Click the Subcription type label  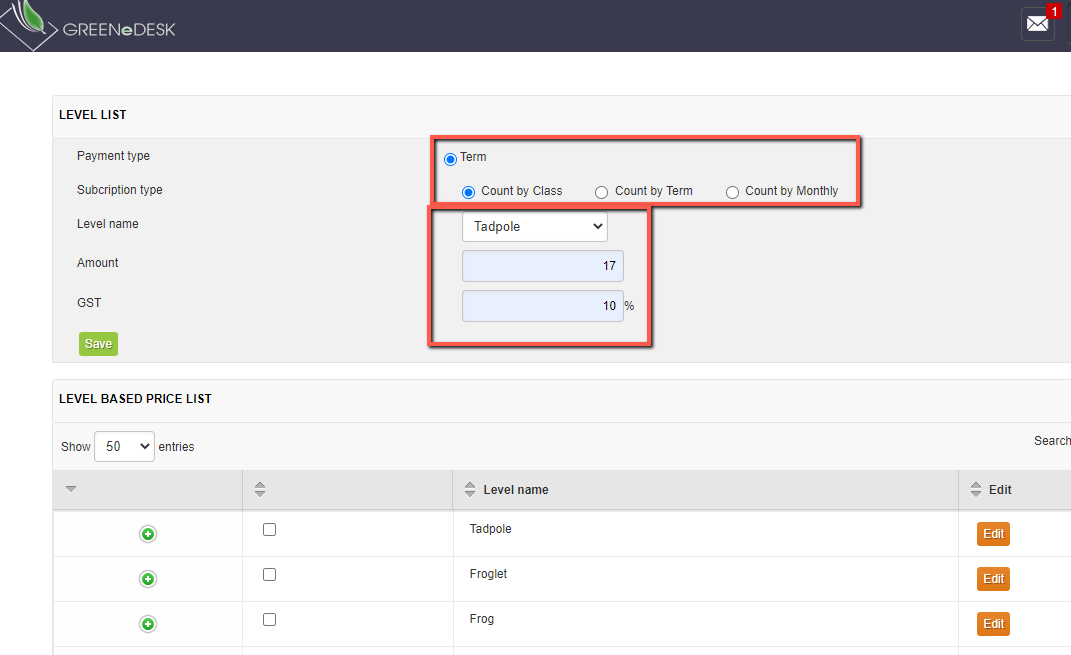pos(120,190)
